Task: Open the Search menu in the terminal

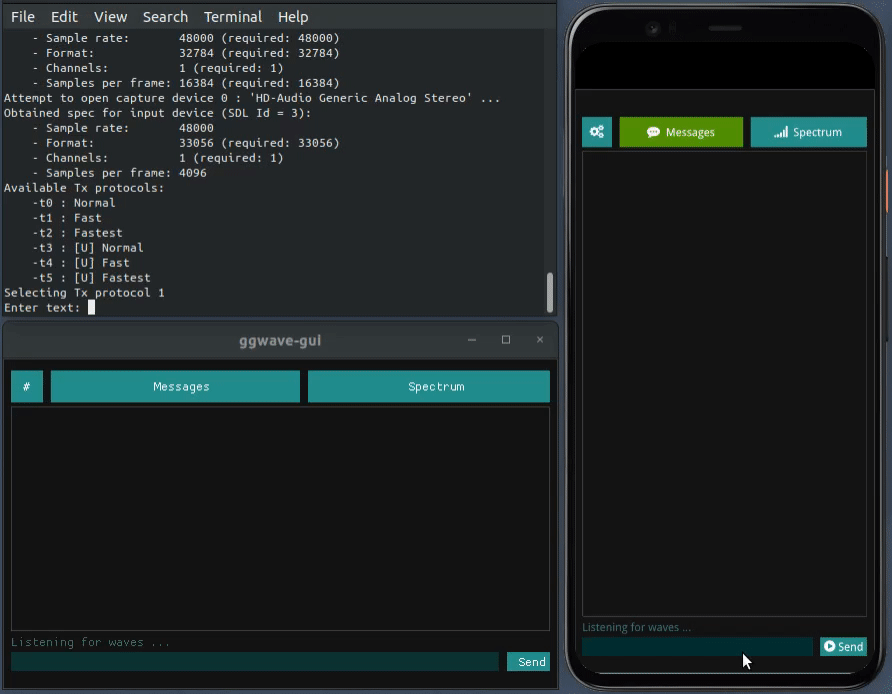Action: tap(165, 17)
